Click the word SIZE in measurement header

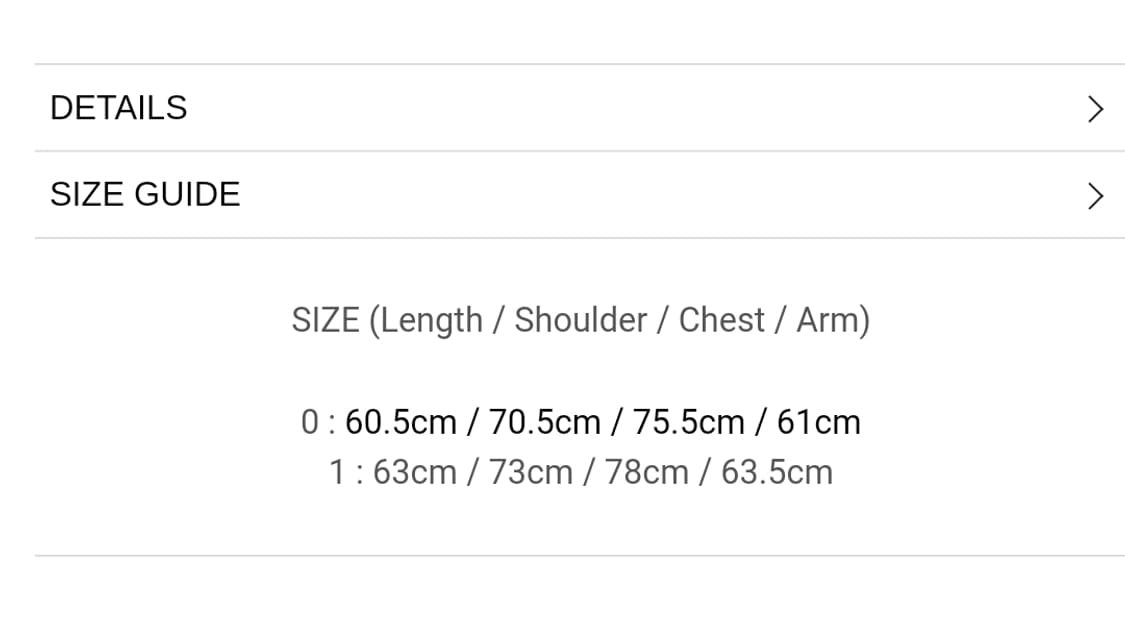(325, 321)
